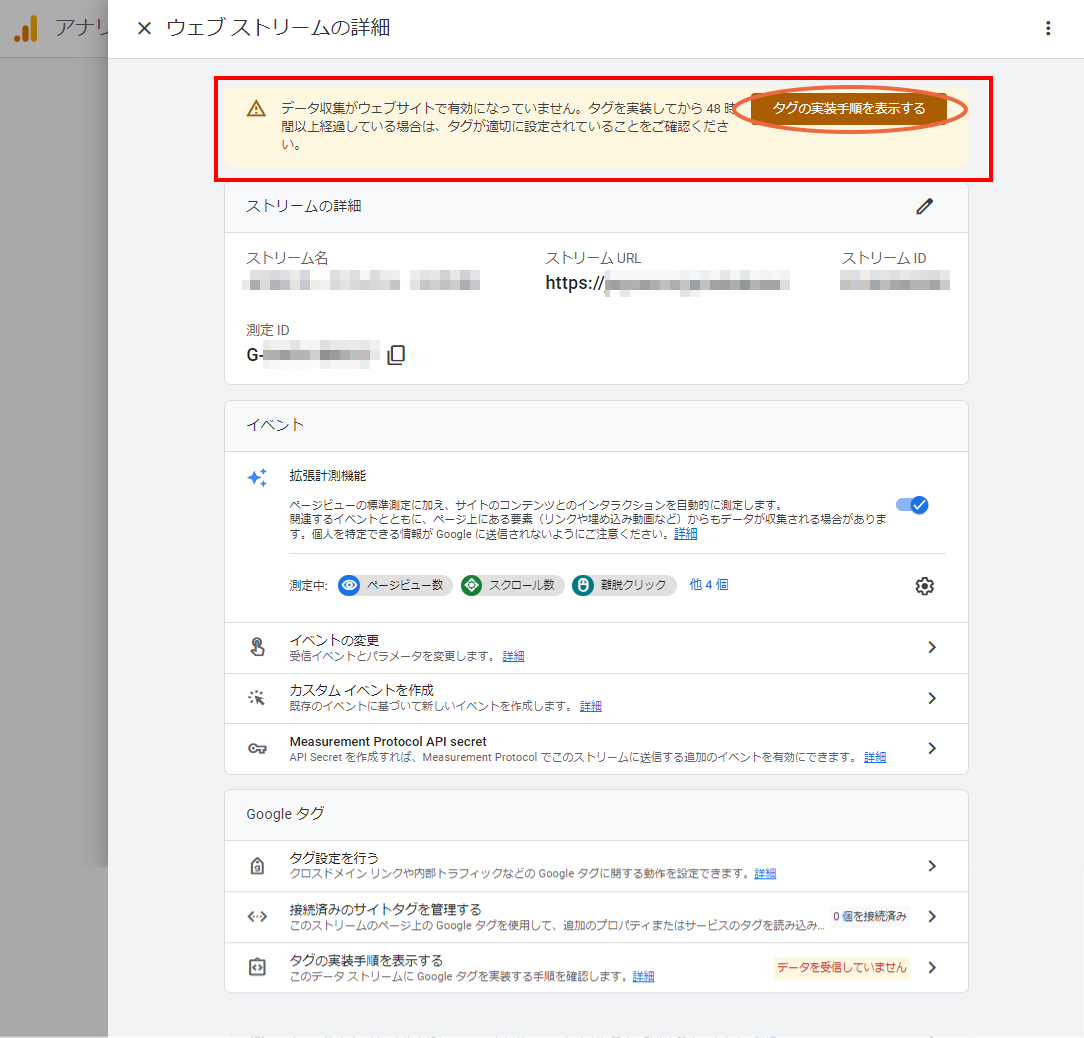The image size is (1084, 1038).
Task: Copy the measurement ID with the copy icon
Action: 396,355
